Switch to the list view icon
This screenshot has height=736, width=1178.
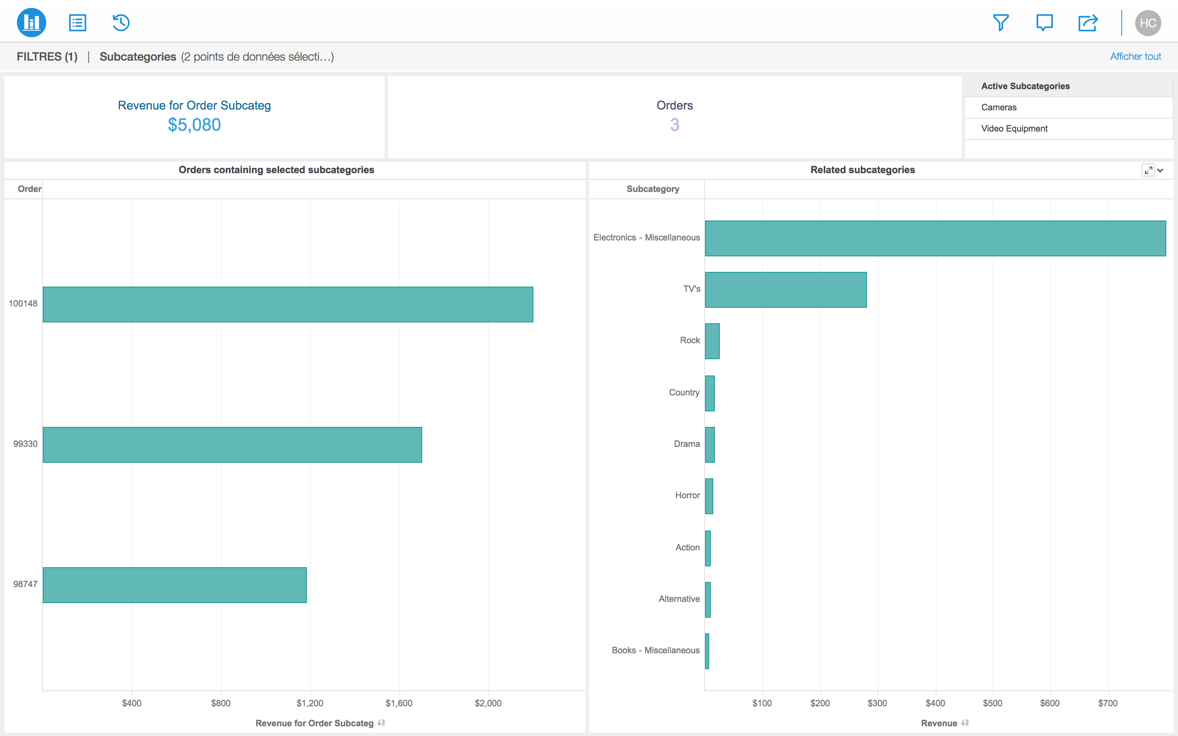77,23
